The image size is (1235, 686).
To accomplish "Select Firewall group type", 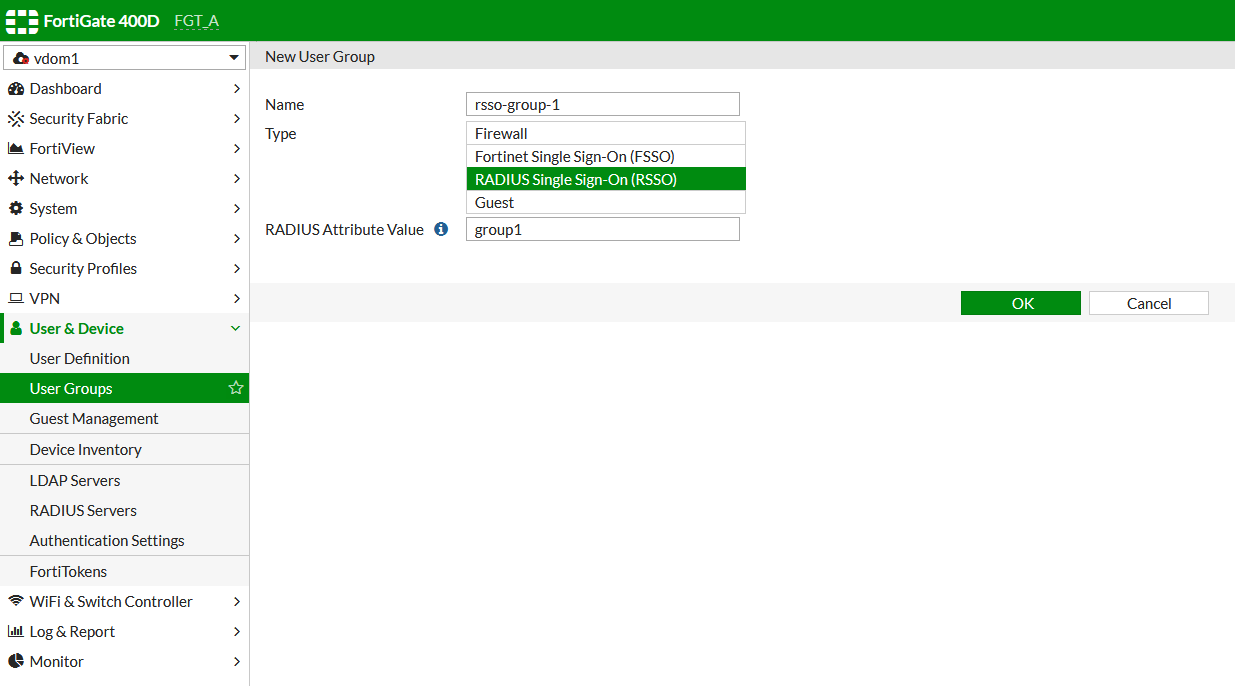I will (x=606, y=133).
